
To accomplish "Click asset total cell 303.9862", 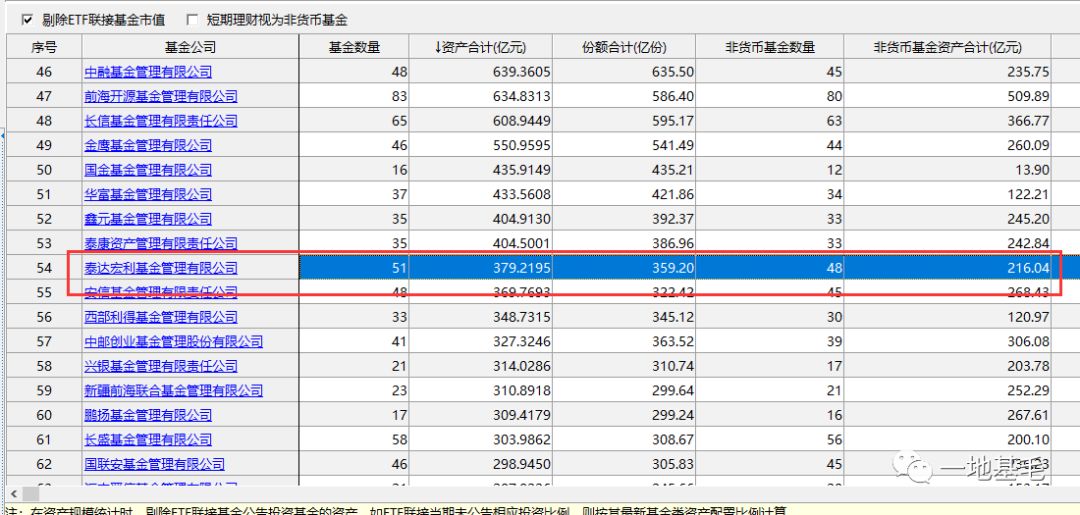I will [481, 439].
